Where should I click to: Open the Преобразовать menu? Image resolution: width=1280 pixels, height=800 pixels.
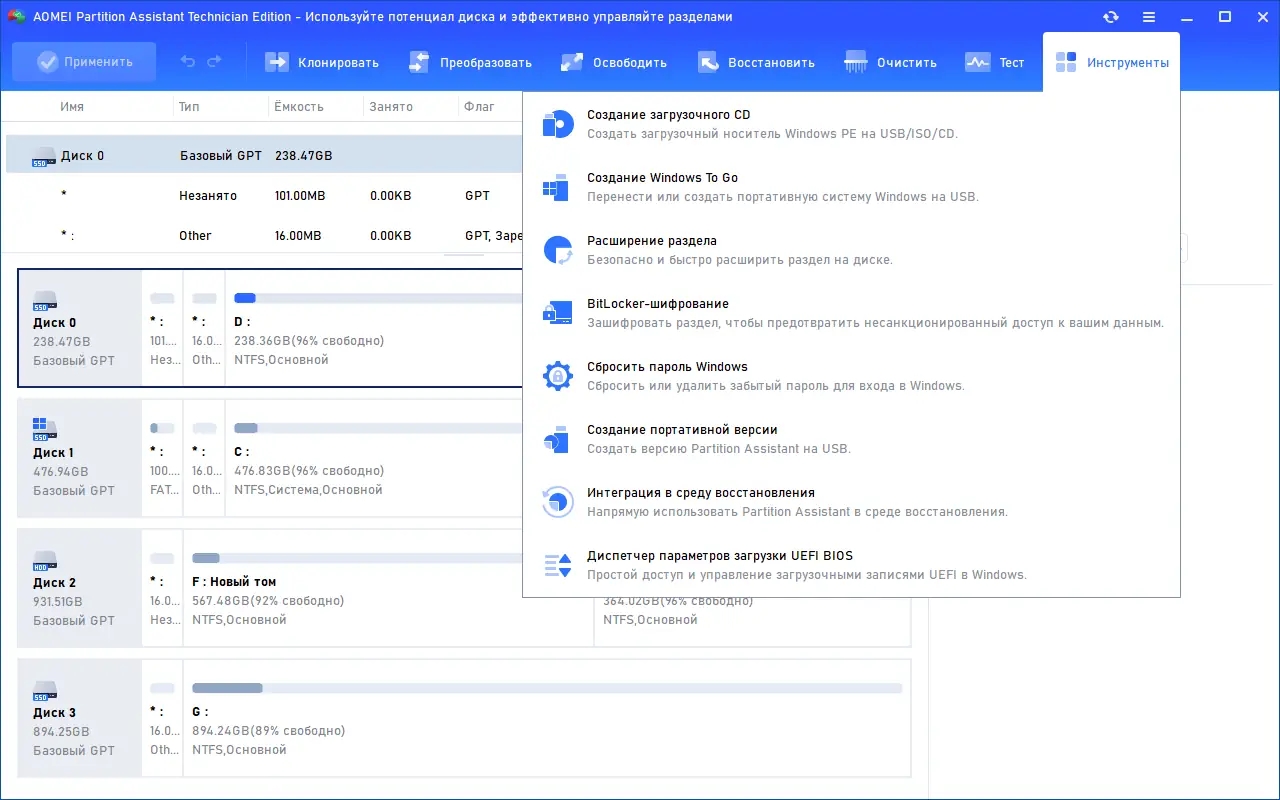pos(470,62)
